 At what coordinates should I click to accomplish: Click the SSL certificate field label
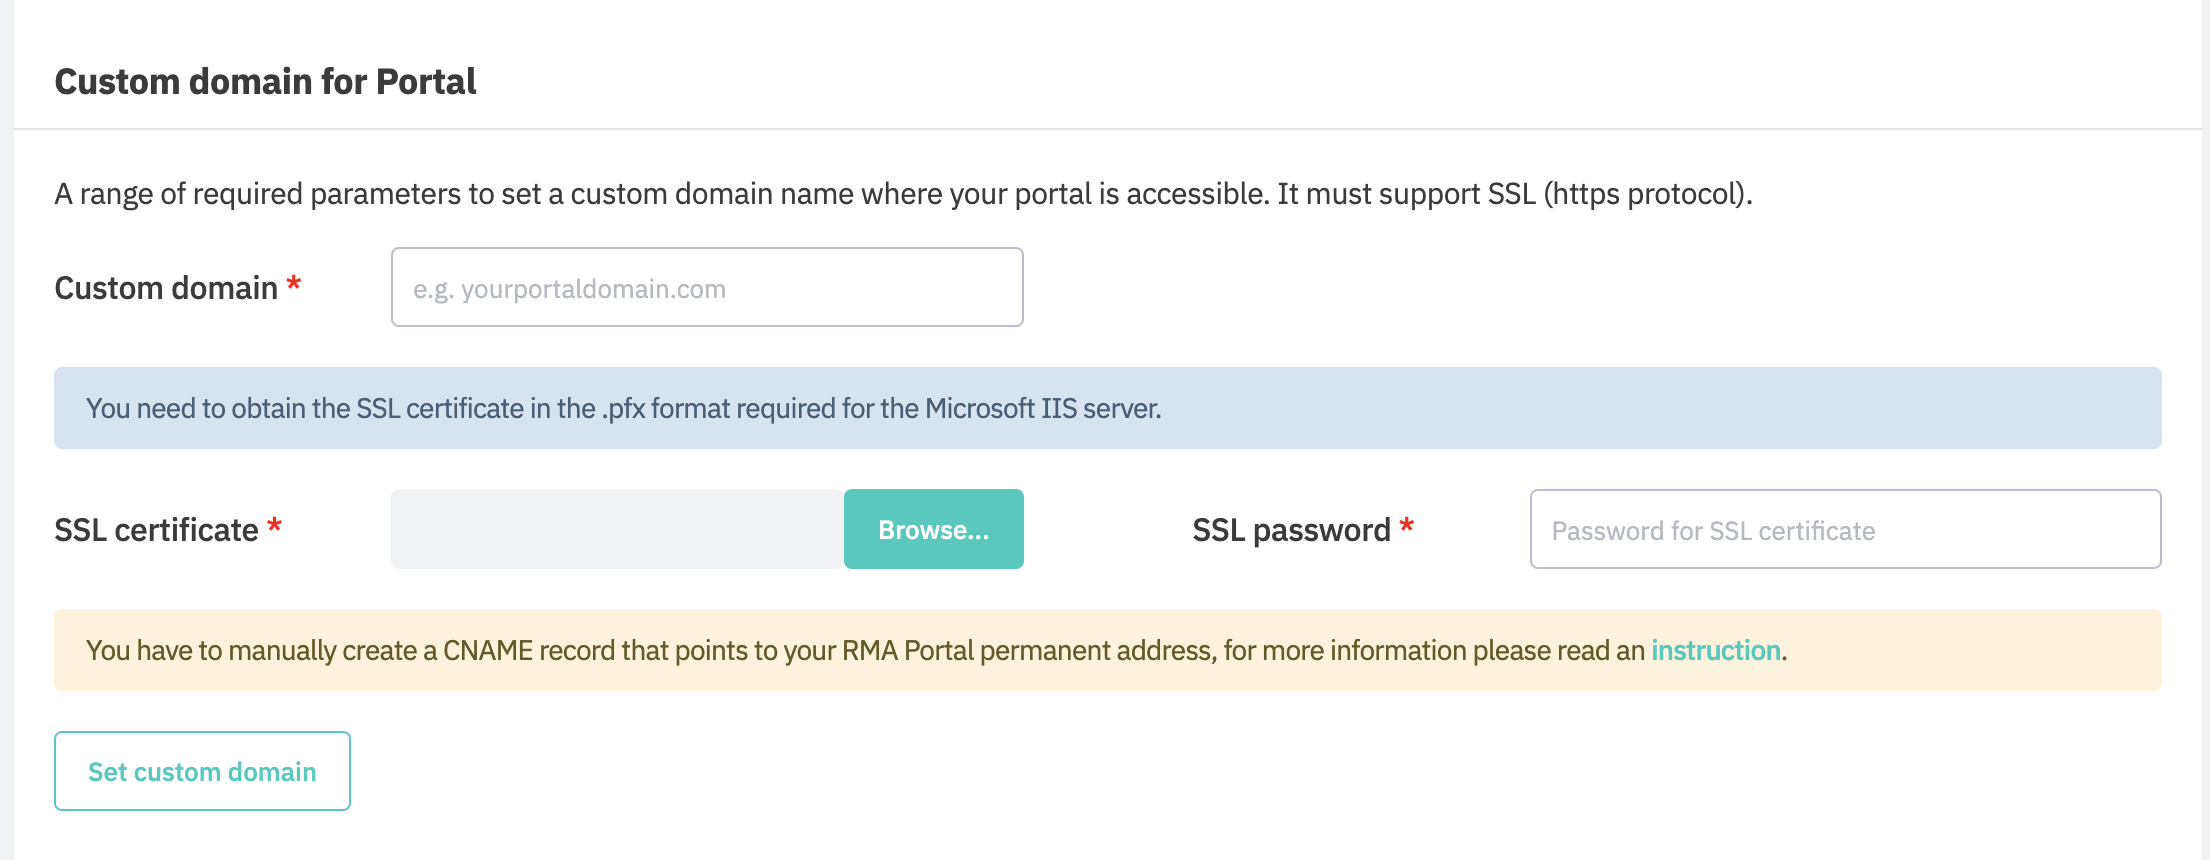coord(156,530)
